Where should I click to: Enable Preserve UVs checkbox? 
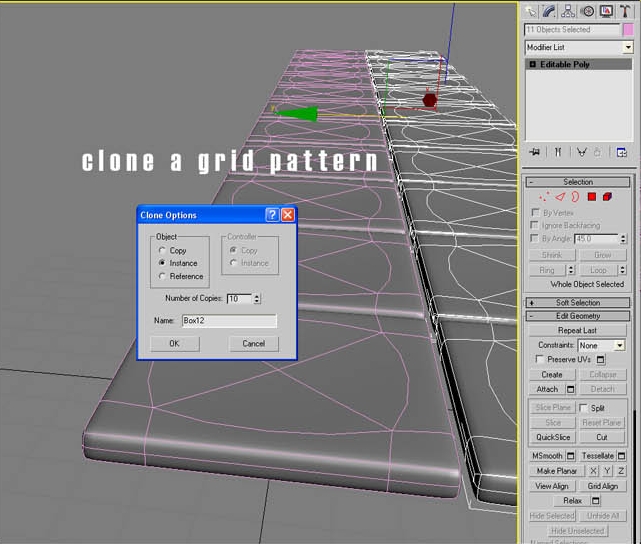coord(540,359)
